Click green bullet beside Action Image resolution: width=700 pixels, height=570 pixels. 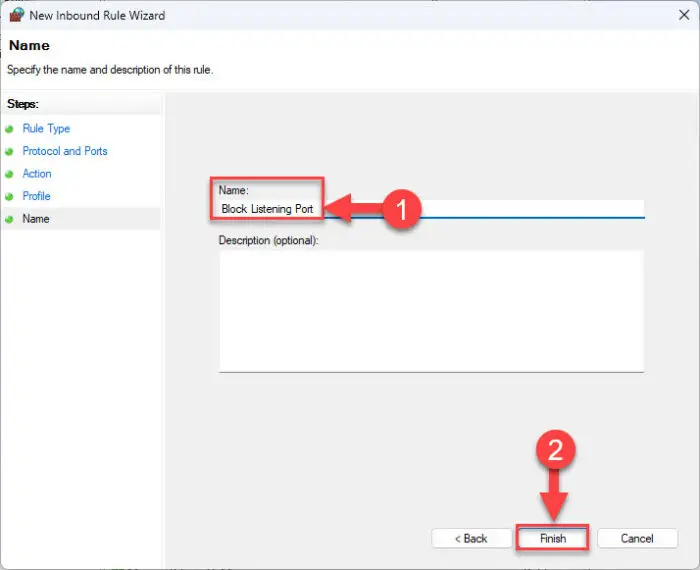coord(9,174)
